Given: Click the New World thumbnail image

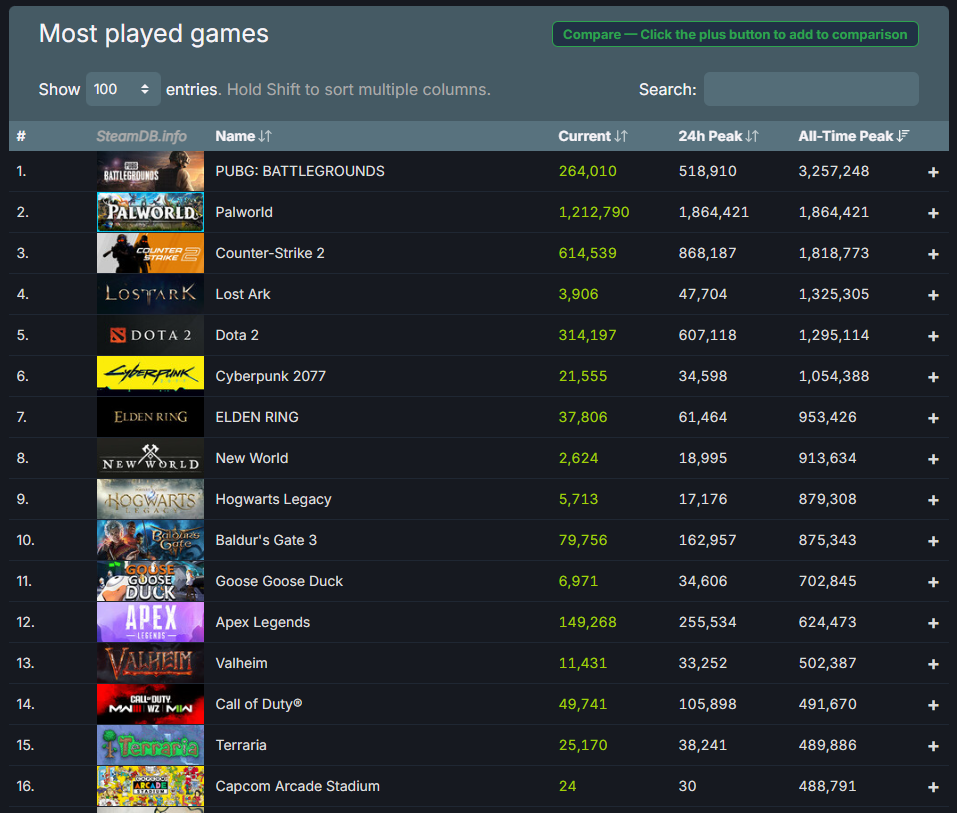Looking at the screenshot, I should [x=150, y=458].
